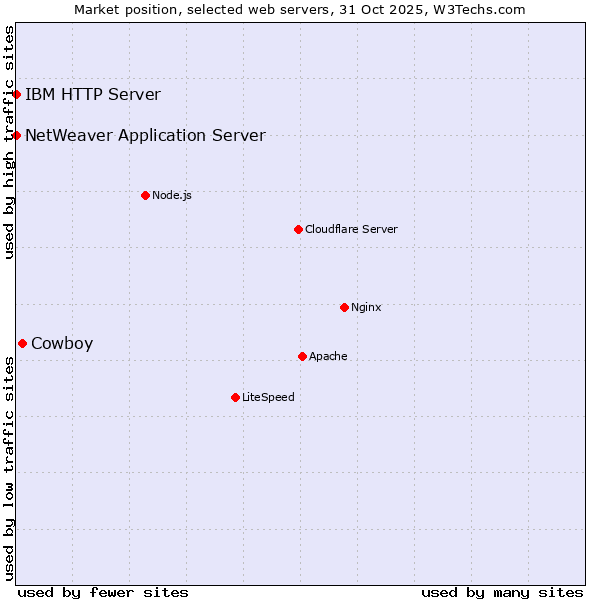Click the 'used by high traffic sites' axis label
The image size is (600, 600).
9,142
